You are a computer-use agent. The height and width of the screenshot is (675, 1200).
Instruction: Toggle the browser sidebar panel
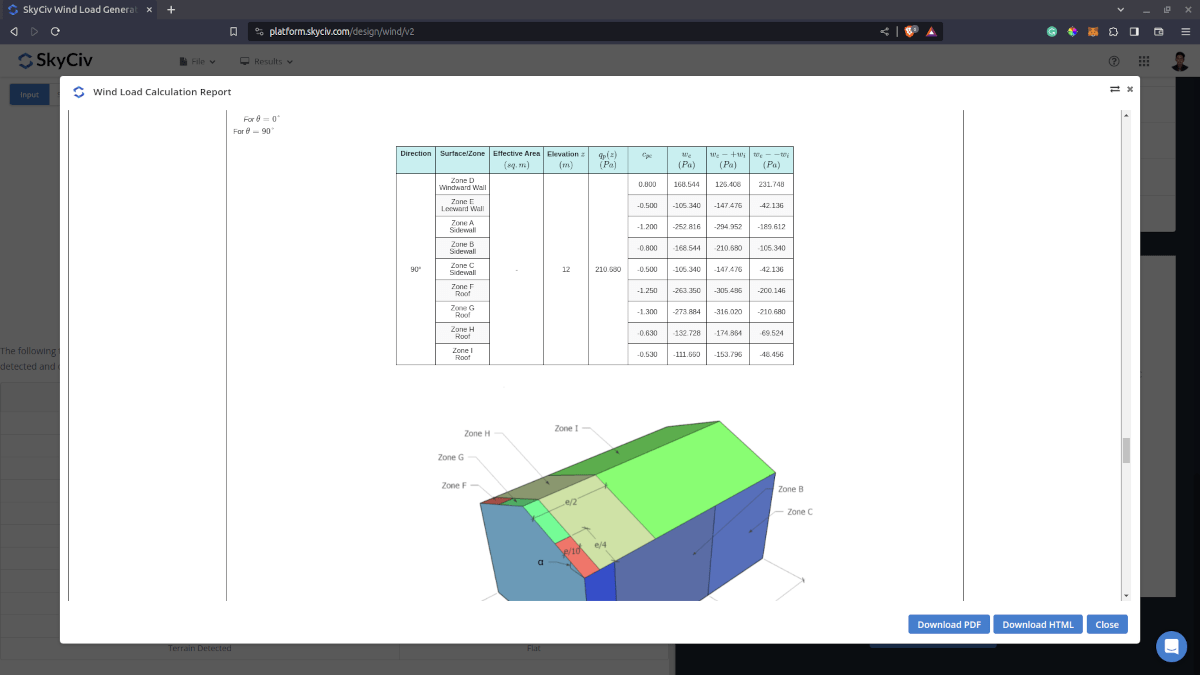pyautogui.click(x=1135, y=31)
